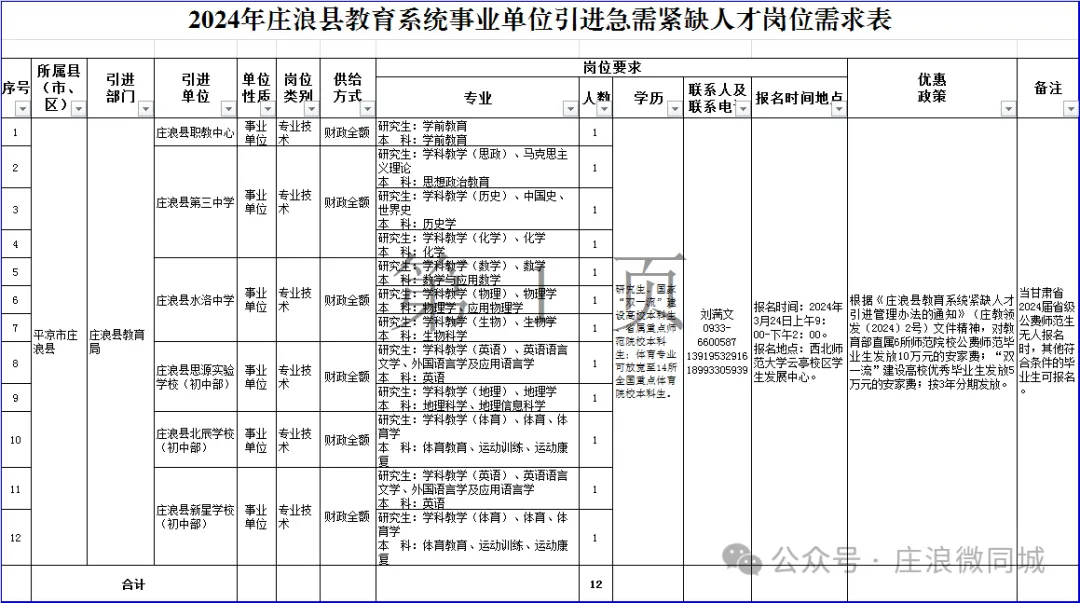Select the 庄浪县水洛中学 cell

pos(196,300)
